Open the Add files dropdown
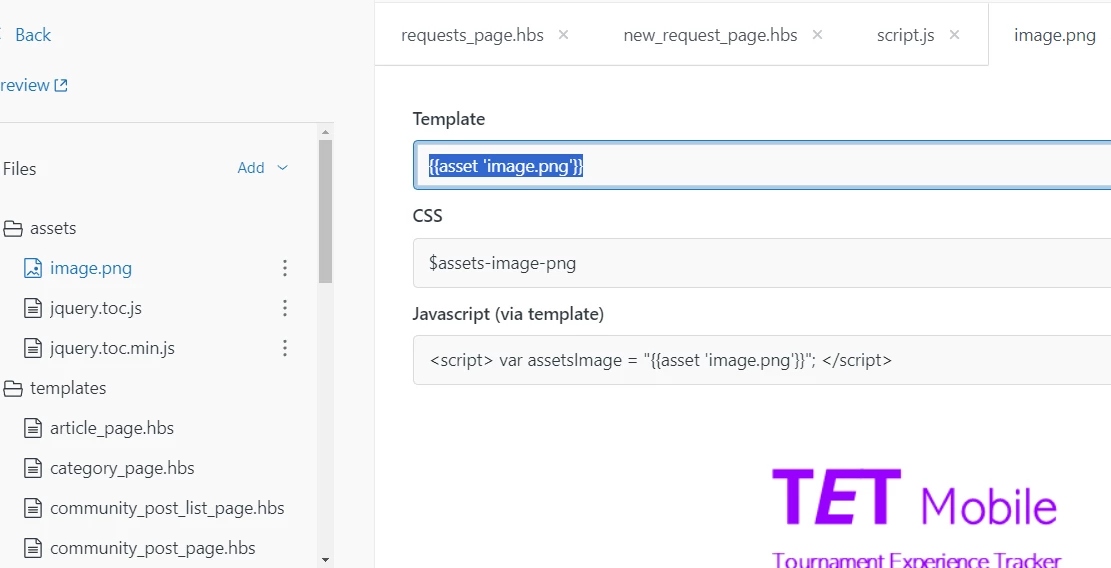Viewport: 1111px width, 568px height. point(263,168)
